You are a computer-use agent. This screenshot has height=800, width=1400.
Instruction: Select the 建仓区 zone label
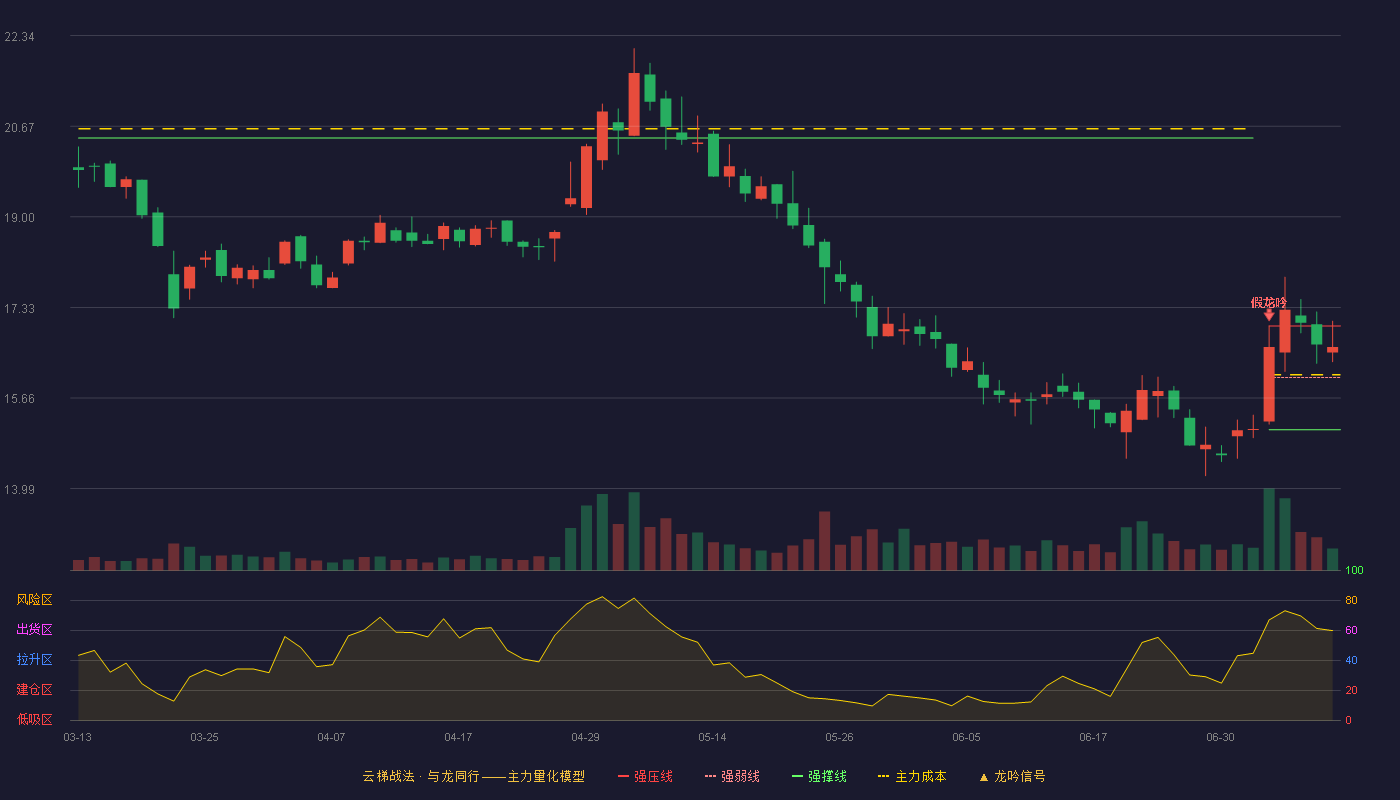tap(34, 690)
